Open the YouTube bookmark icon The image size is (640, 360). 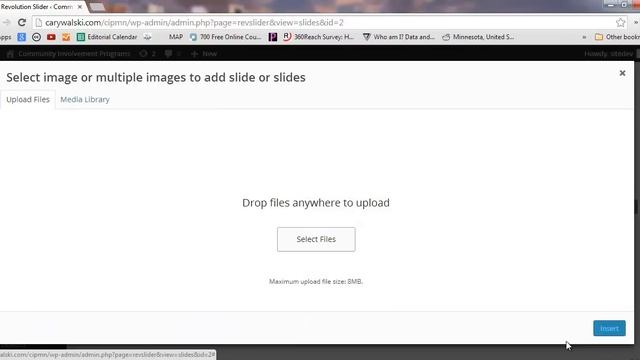51,37
